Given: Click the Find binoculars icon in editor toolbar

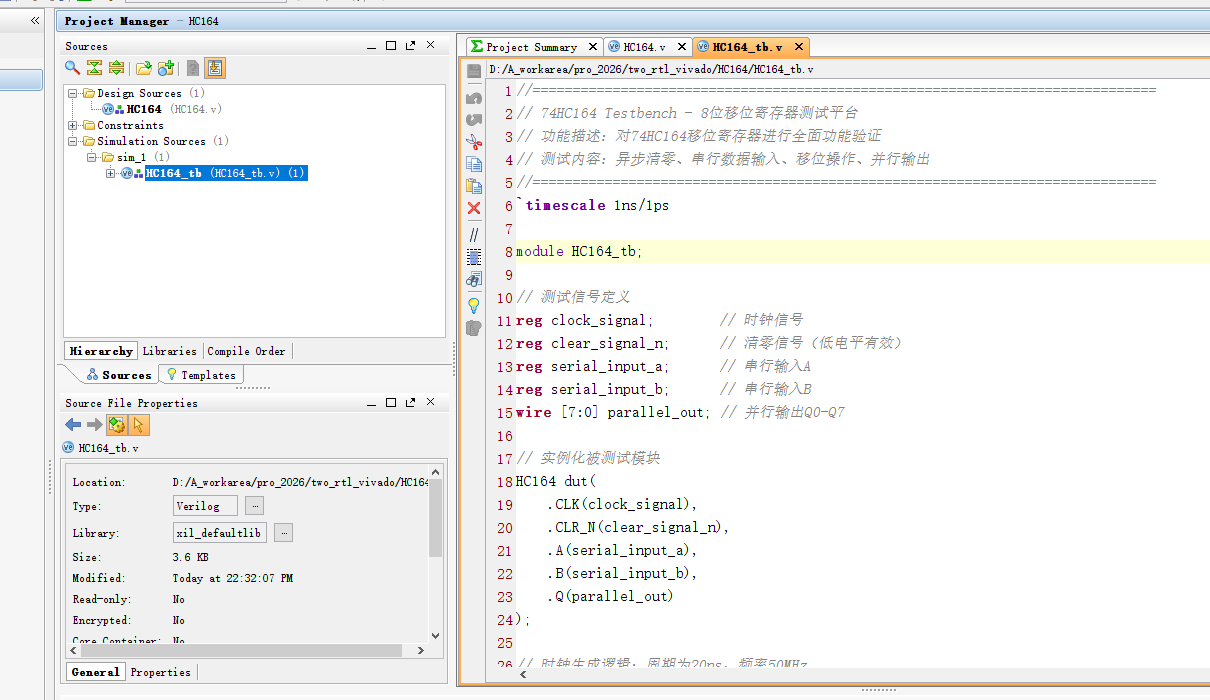Looking at the screenshot, I should [x=474, y=279].
